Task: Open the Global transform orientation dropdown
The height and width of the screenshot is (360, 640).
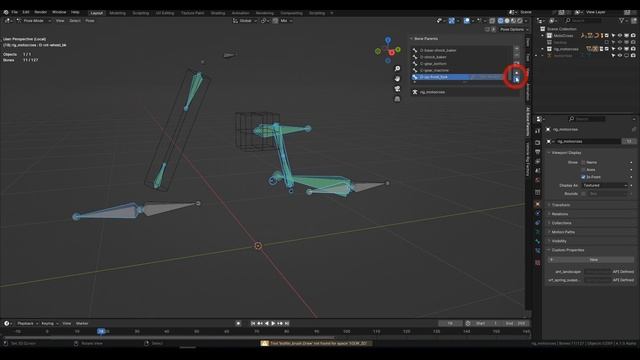Action: pyautogui.click(x=245, y=20)
